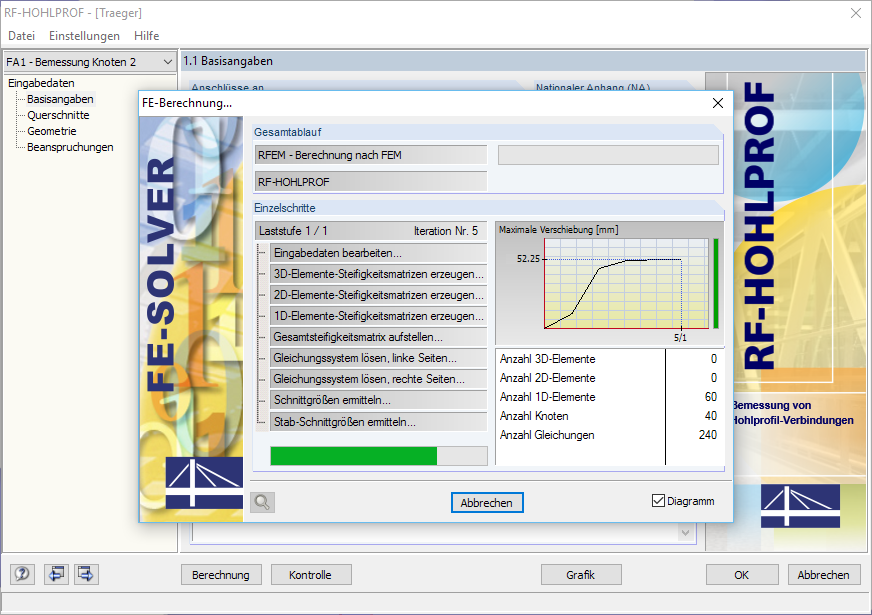Click 2D-Elemente-Steifigkeitsmatrizen erzeugen... step

tap(378, 295)
